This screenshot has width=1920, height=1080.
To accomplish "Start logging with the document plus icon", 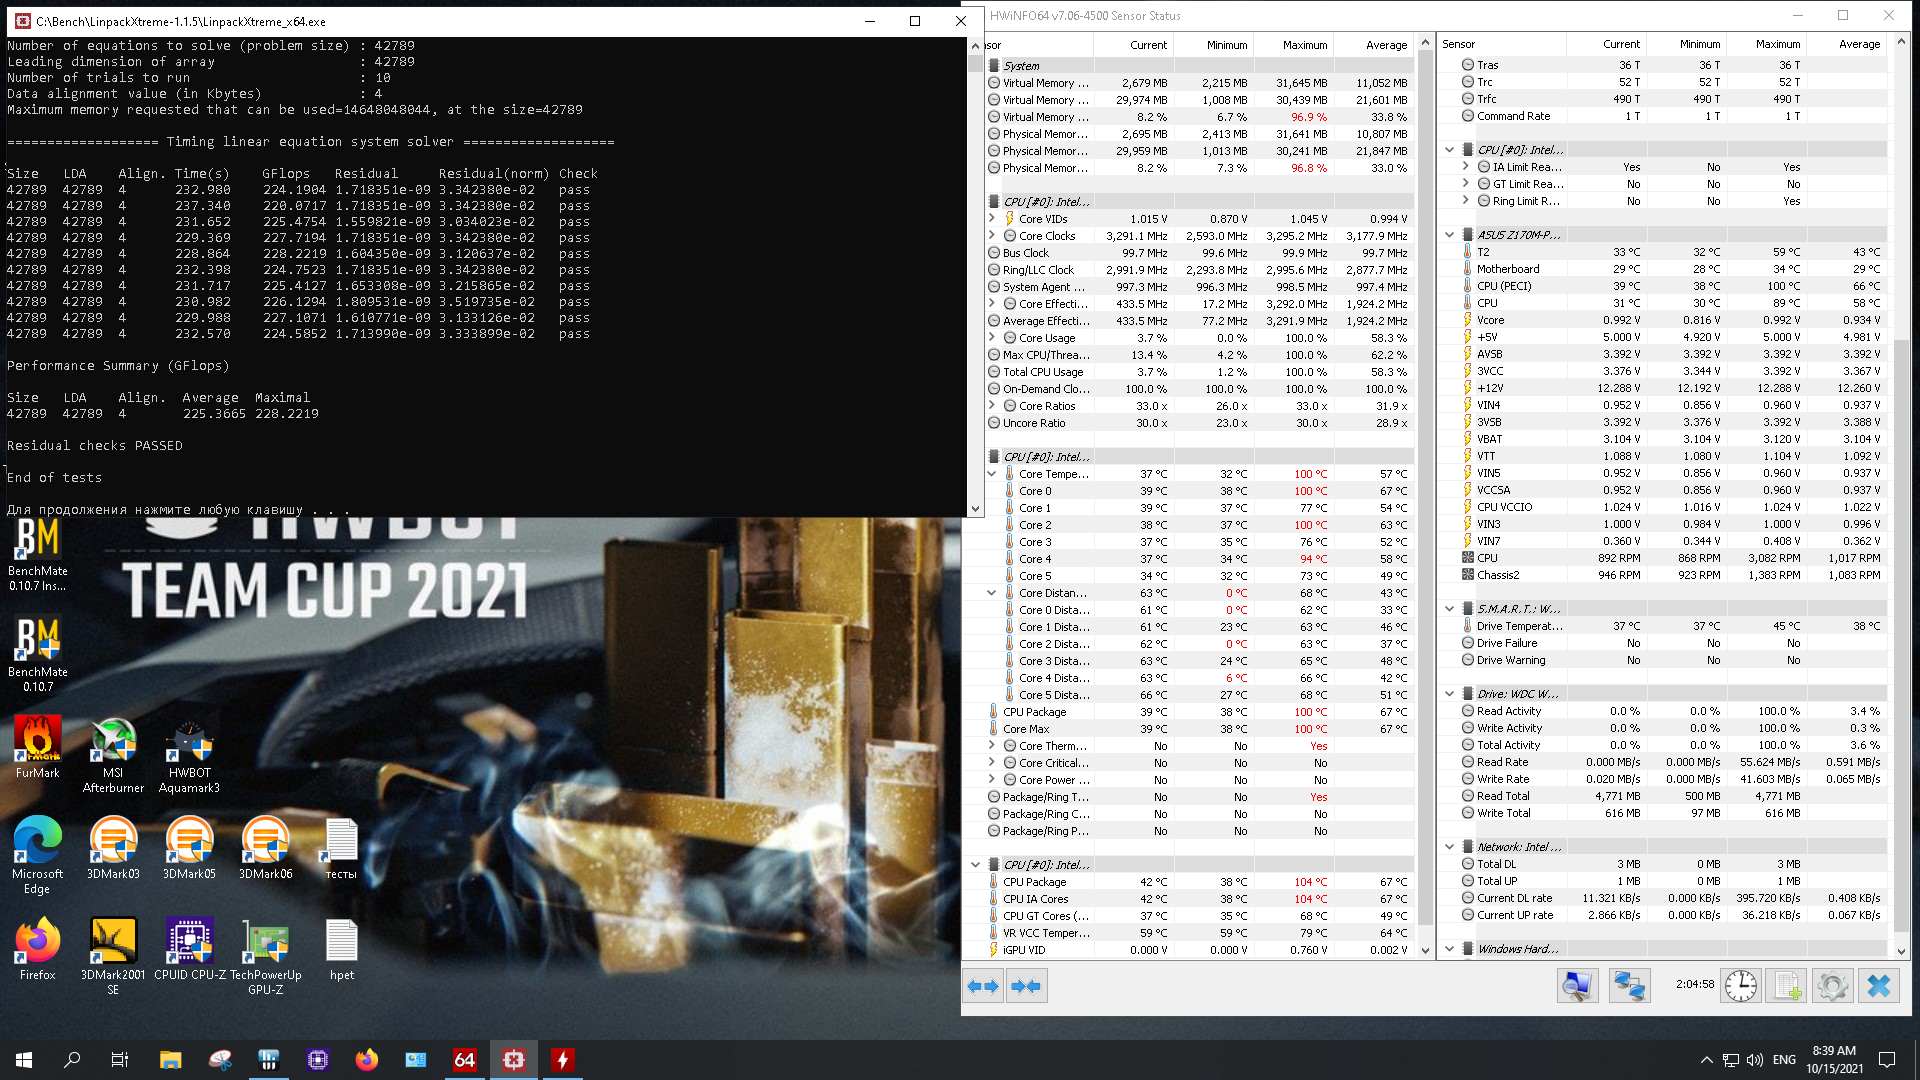I will pyautogui.click(x=1787, y=986).
